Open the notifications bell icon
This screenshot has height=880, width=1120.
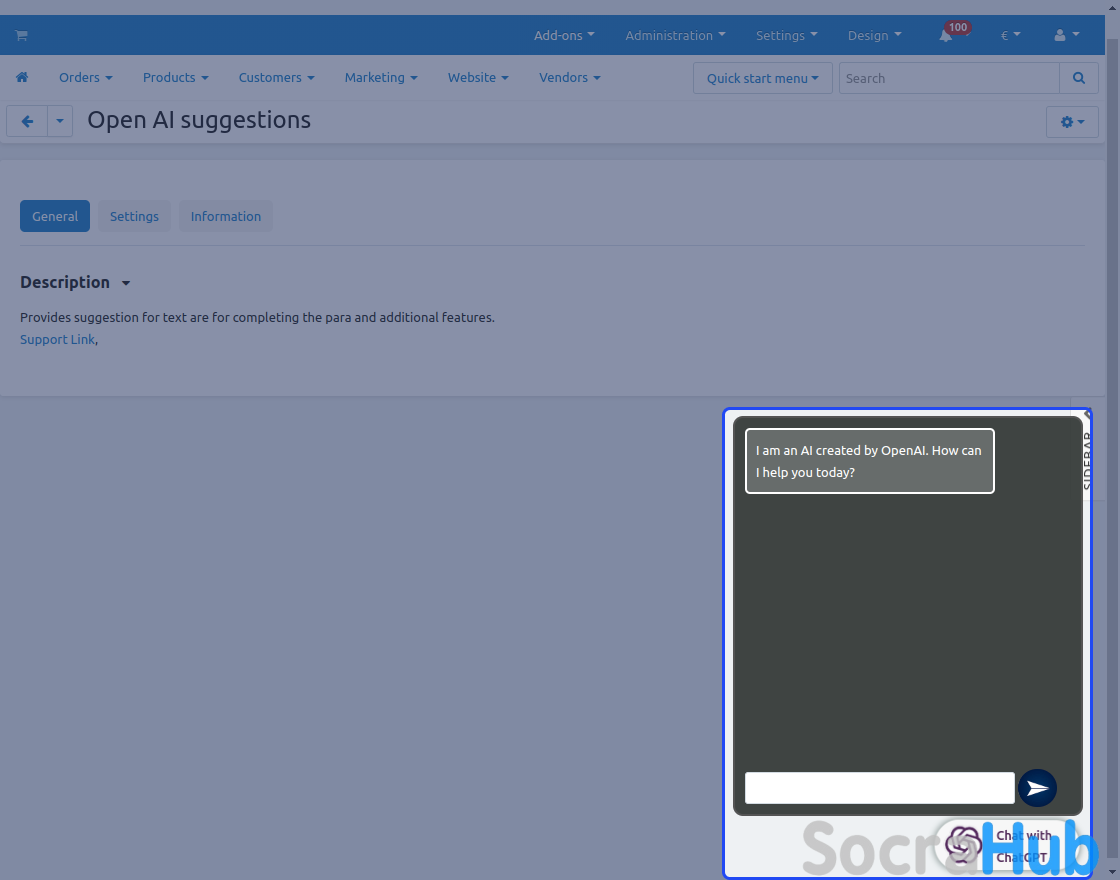(x=945, y=35)
